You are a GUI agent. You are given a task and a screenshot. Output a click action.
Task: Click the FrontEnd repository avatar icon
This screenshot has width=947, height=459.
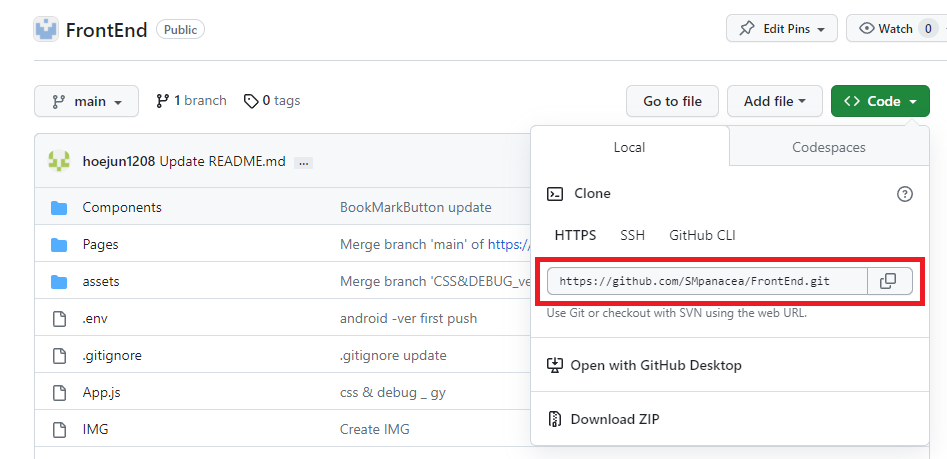46,30
